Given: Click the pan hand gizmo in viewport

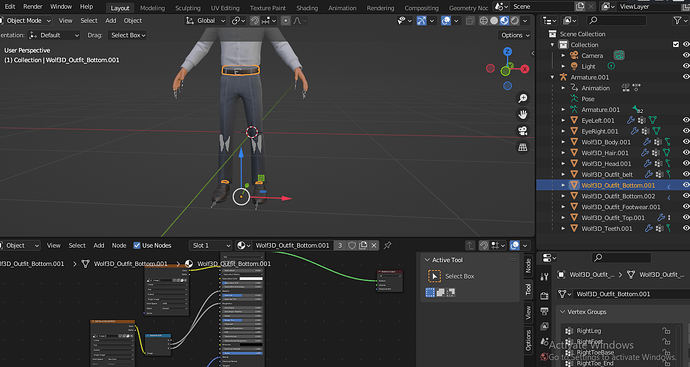Looking at the screenshot, I should click(x=522, y=114).
